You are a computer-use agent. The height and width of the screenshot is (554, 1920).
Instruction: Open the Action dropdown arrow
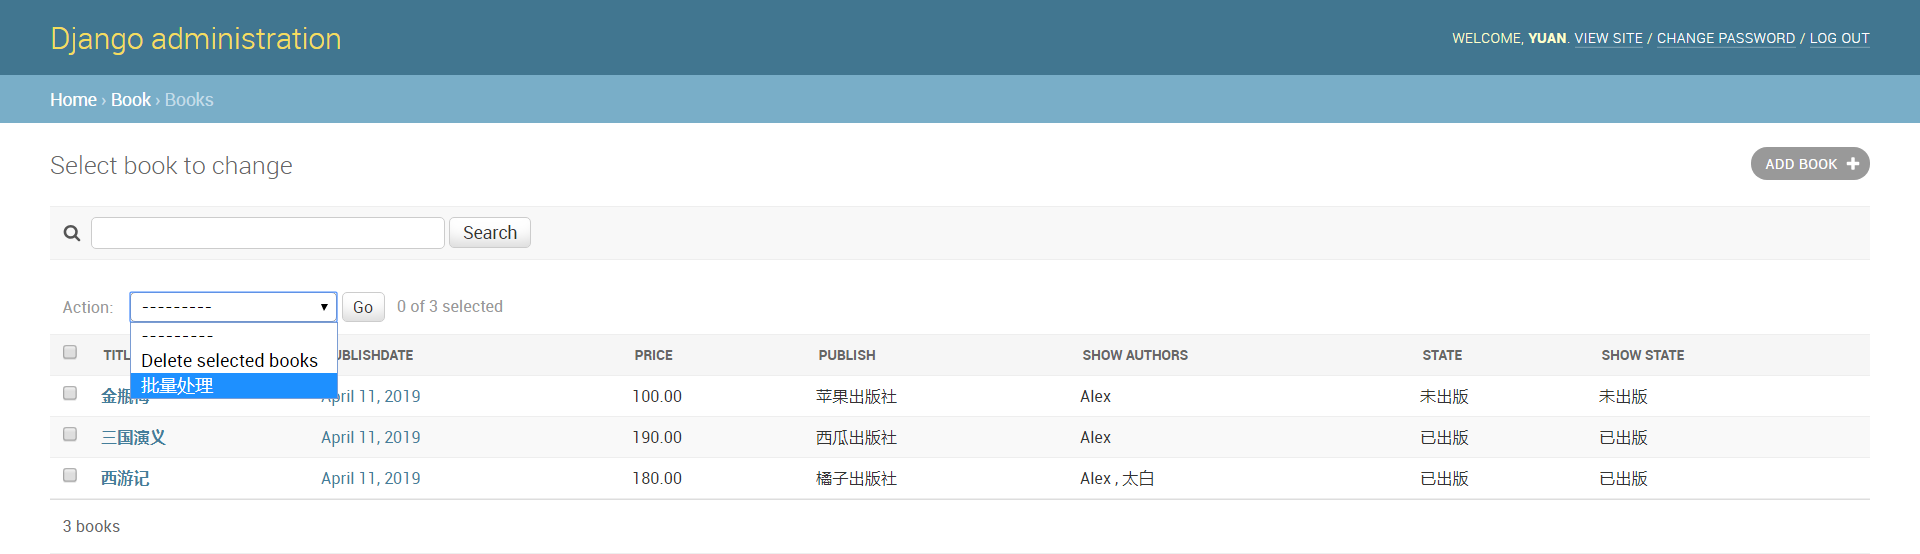pyautogui.click(x=324, y=307)
